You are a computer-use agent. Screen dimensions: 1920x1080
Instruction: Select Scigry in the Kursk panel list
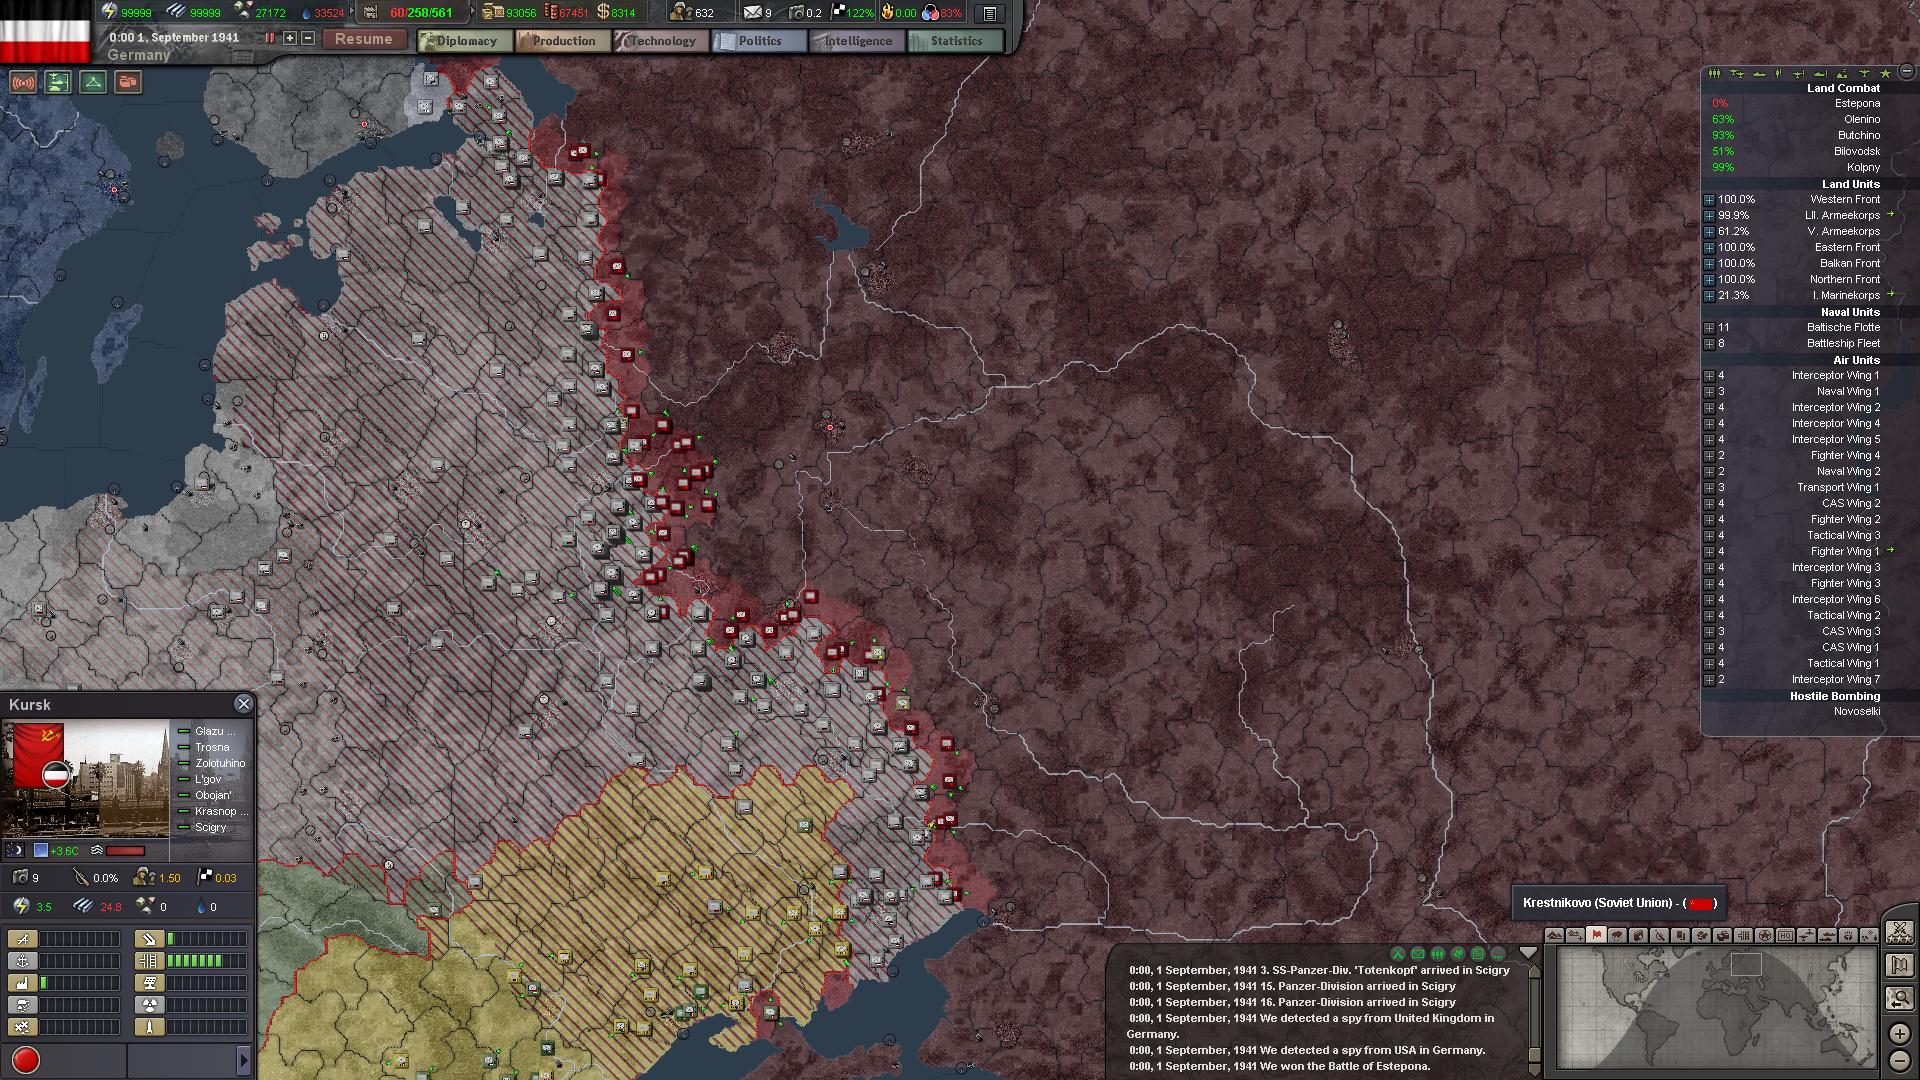click(210, 827)
